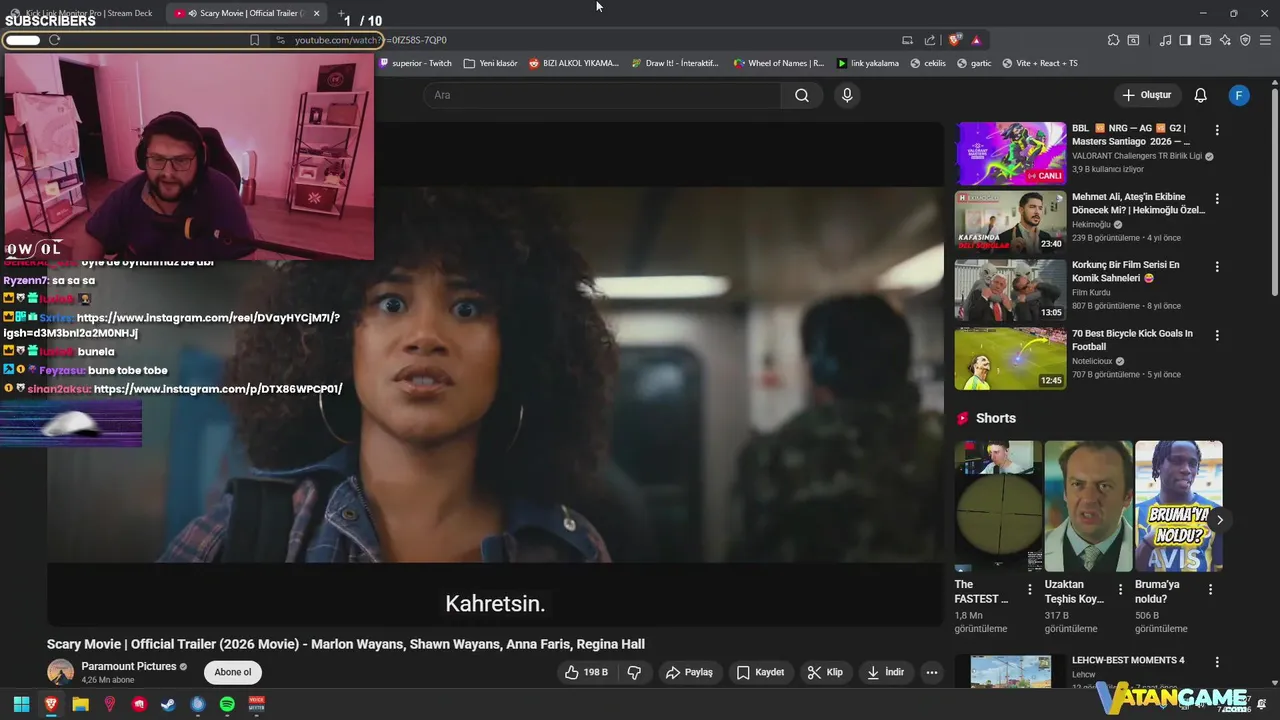
Task: Start voice search with the microphone icon
Action: coord(847,95)
